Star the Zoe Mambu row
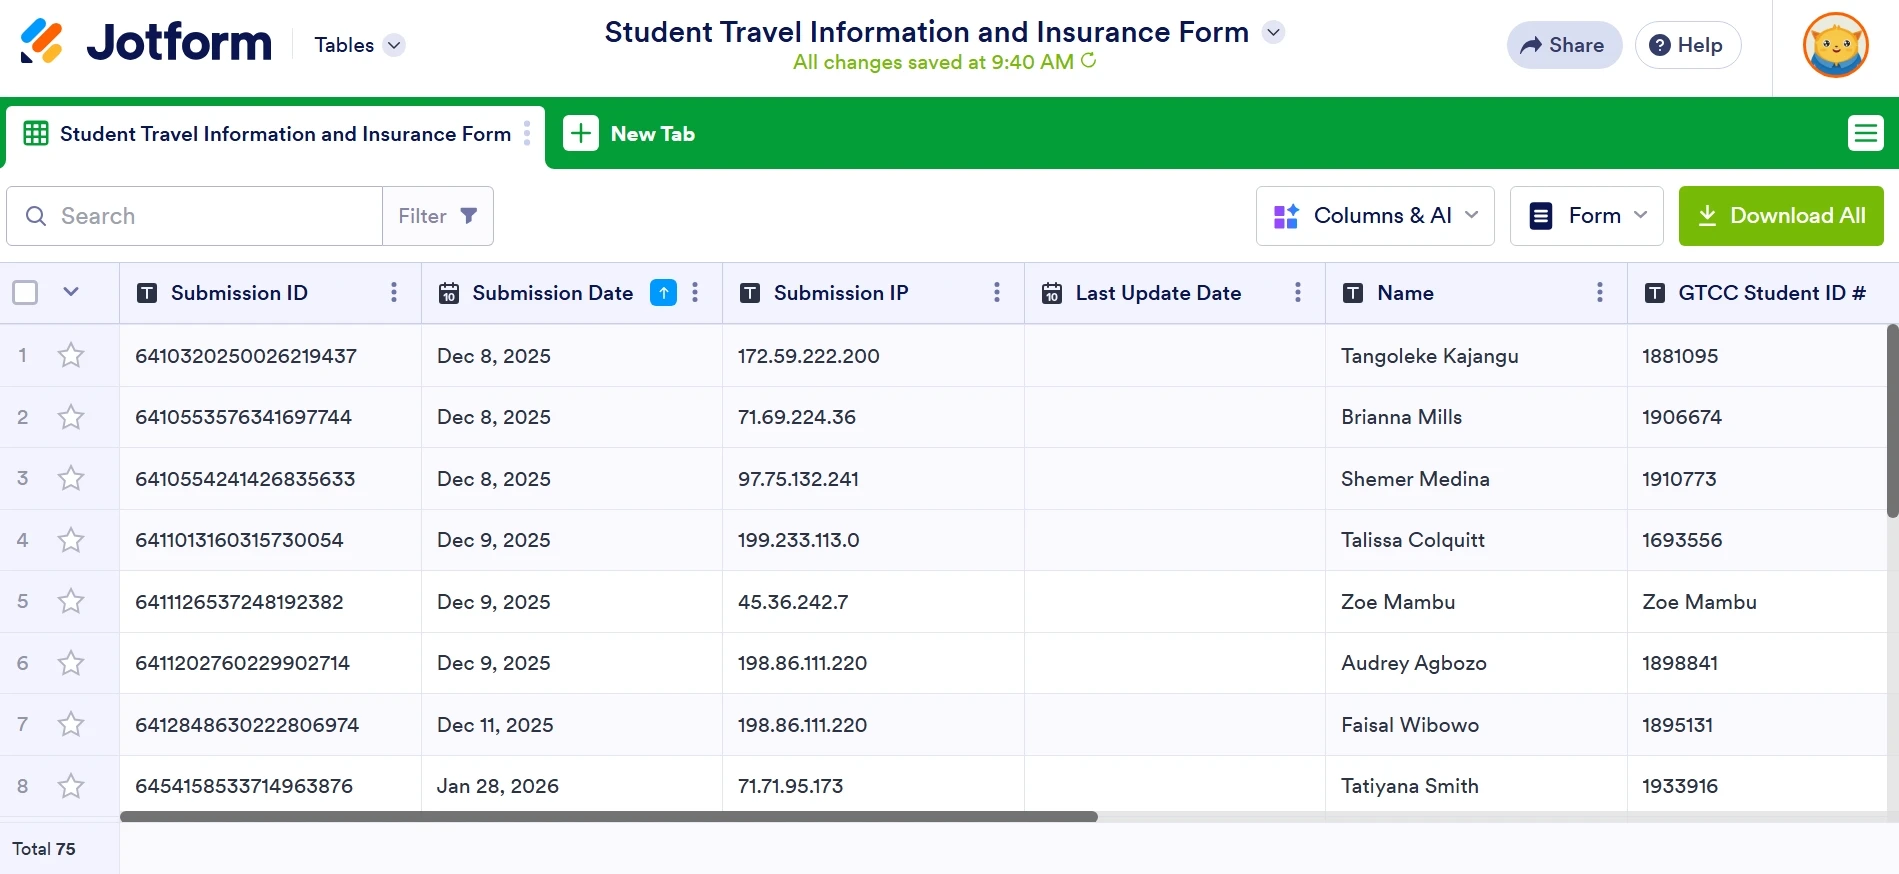The height and width of the screenshot is (874, 1899). [x=71, y=601]
